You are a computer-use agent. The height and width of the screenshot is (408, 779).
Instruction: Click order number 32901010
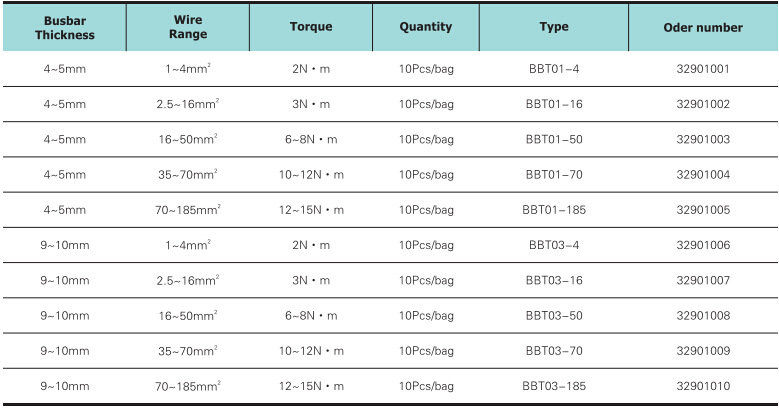(x=703, y=385)
